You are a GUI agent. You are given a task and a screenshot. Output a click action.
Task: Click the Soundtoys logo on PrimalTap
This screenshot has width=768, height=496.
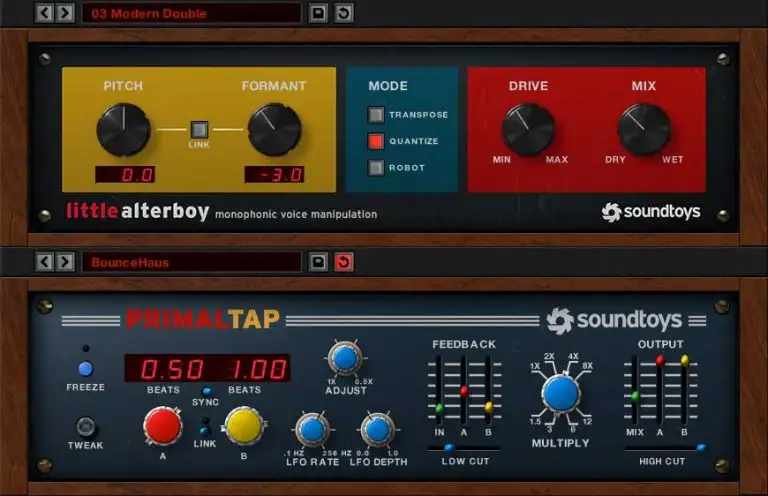pyautogui.click(x=614, y=321)
